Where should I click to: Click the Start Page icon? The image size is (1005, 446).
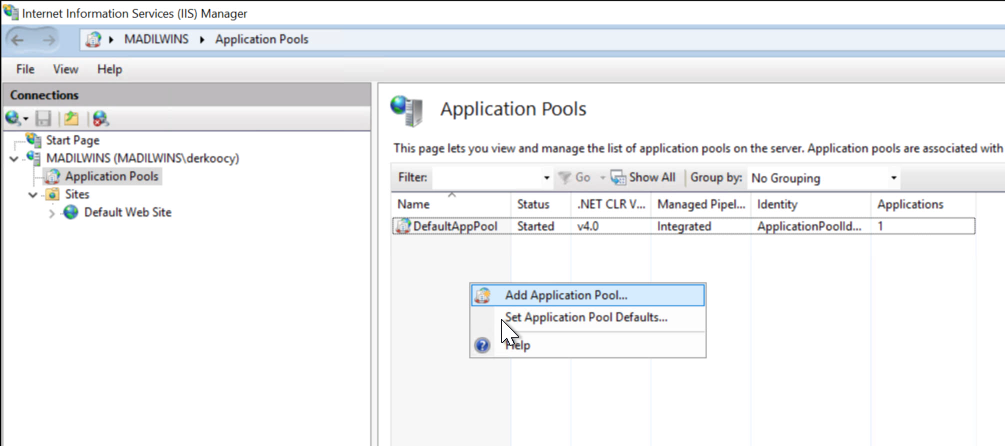pos(34,140)
